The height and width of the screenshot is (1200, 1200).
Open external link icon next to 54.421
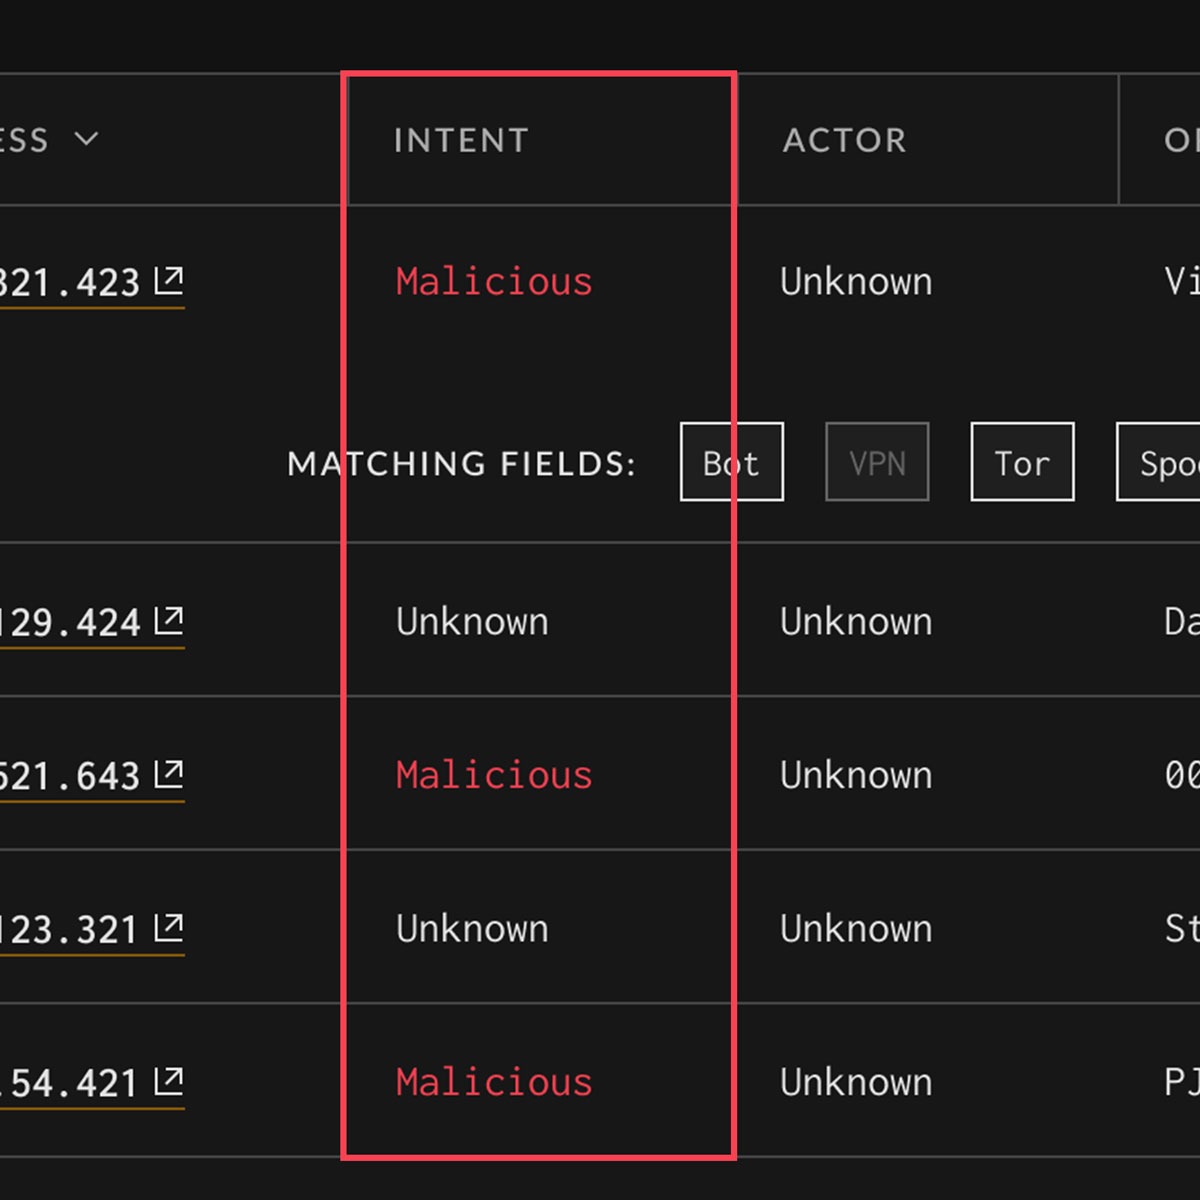[169, 1081]
